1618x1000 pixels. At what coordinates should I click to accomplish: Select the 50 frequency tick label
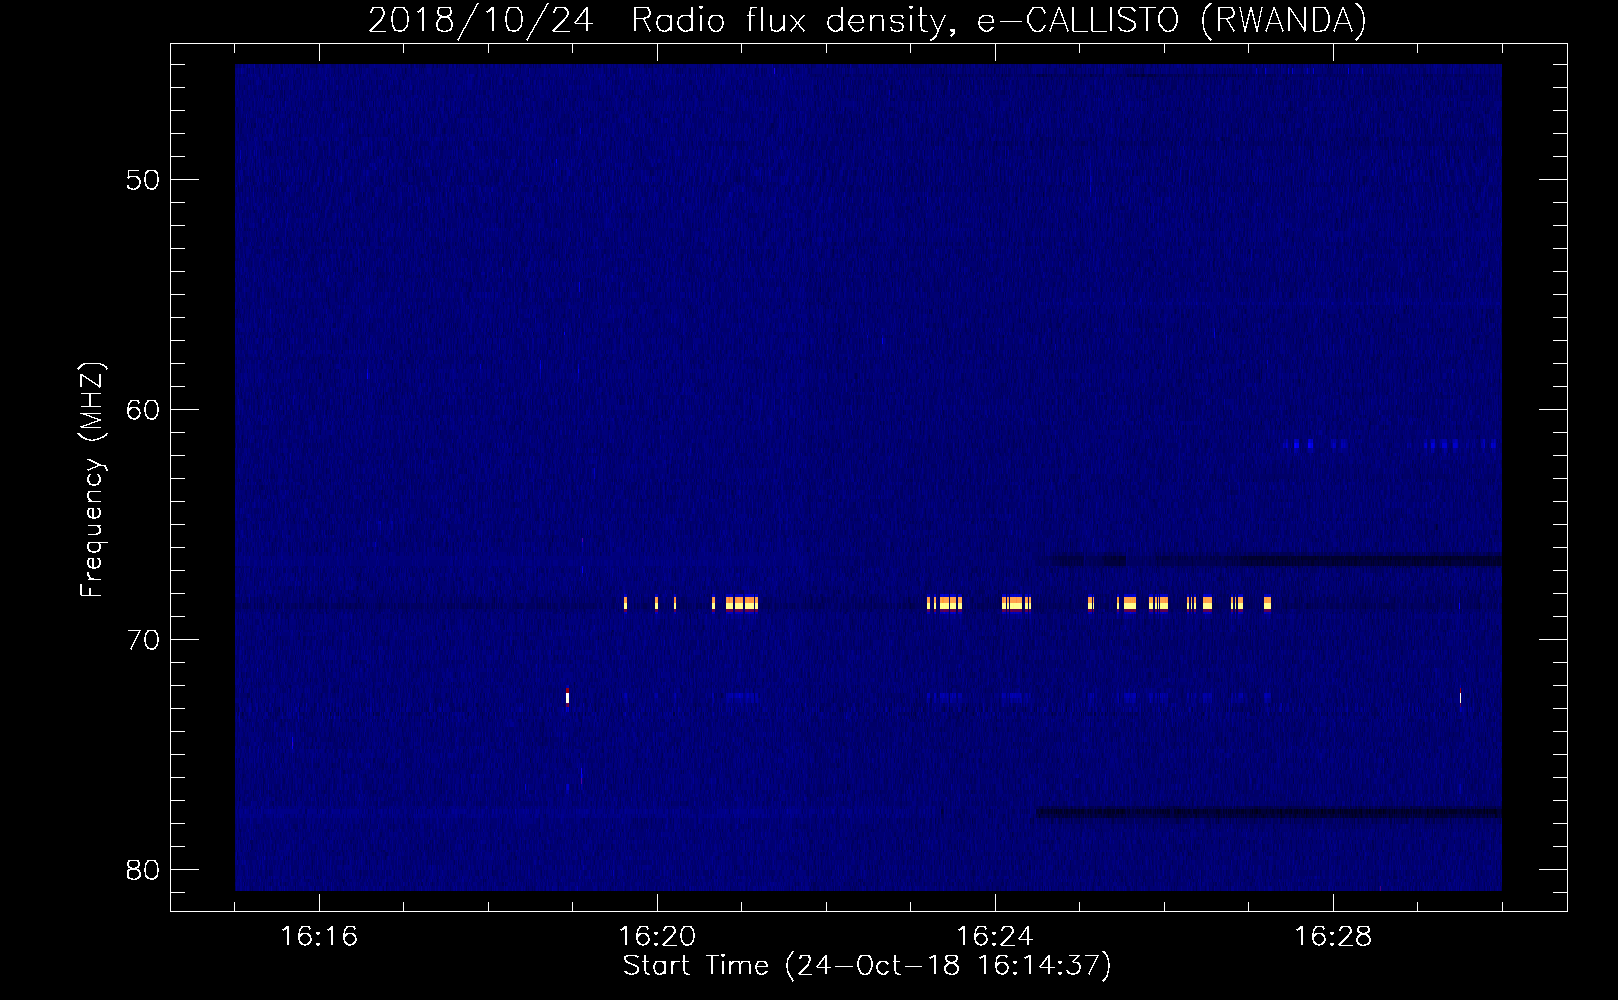point(143,180)
